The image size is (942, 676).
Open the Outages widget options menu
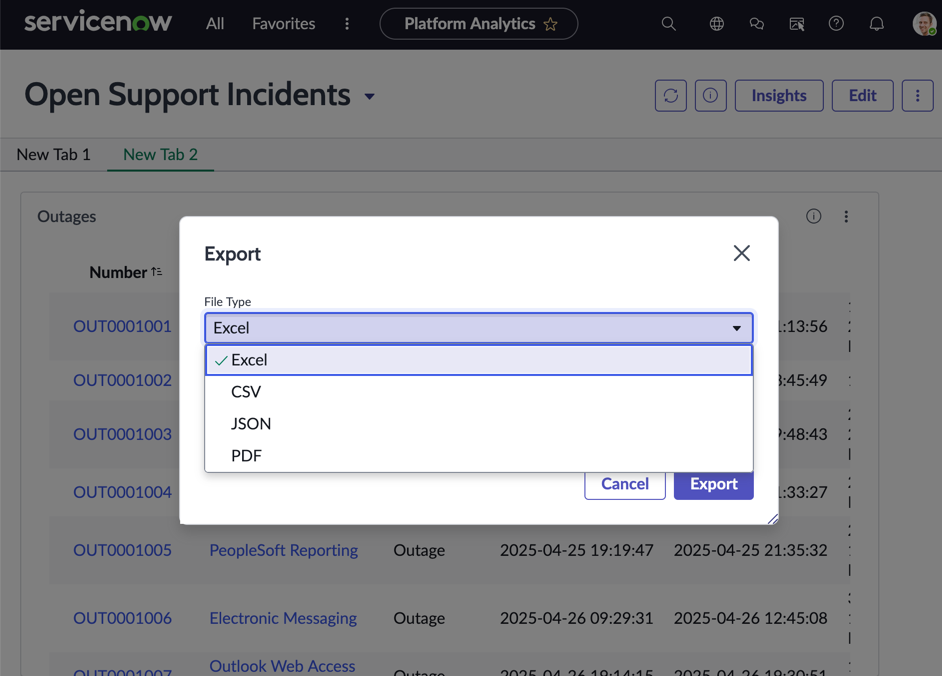[846, 216]
